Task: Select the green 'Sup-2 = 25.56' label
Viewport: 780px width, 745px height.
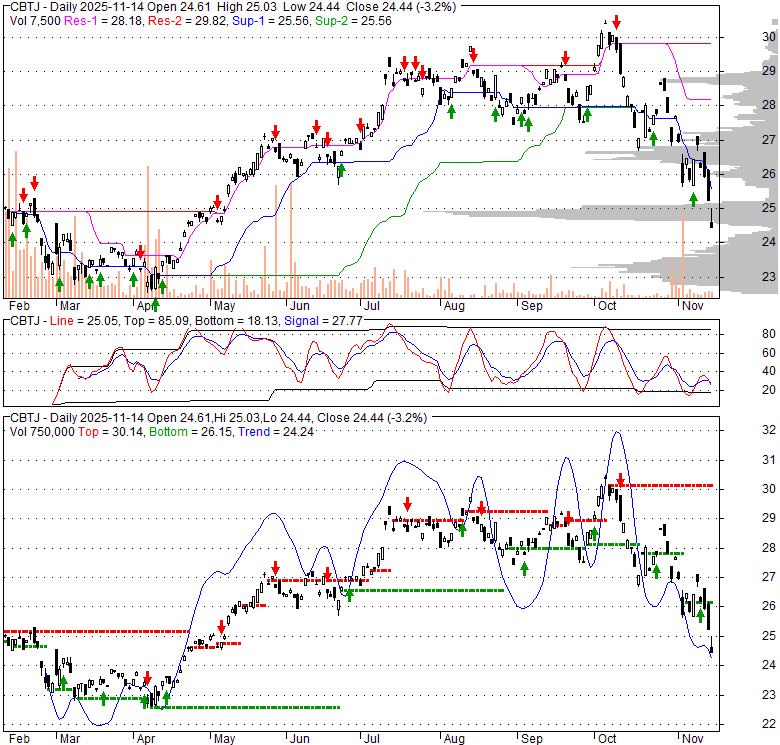Action: pyautogui.click(x=354, y=21)
